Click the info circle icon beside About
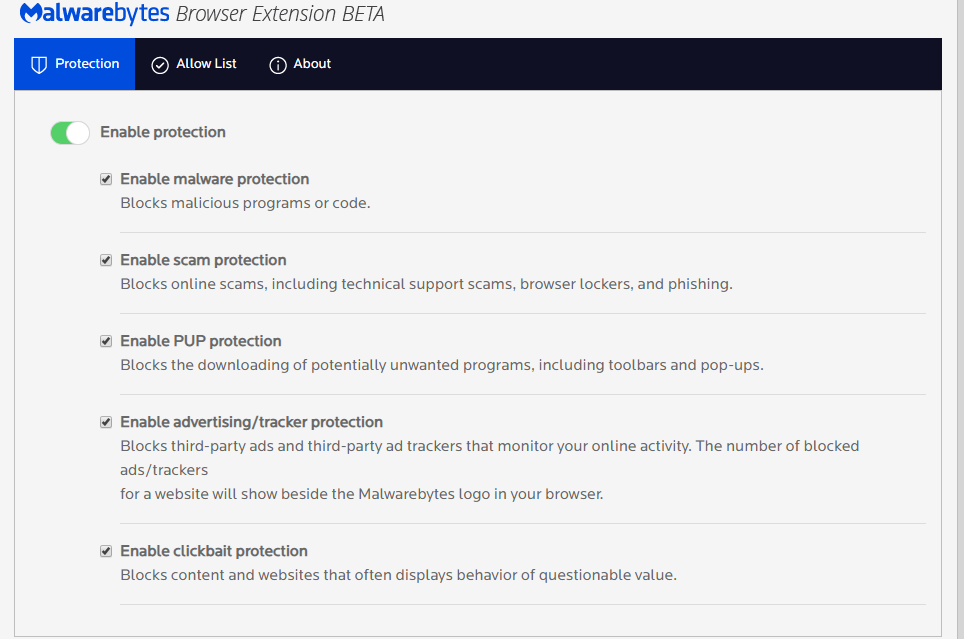Viewport: 964px width, 639px height. click(277, 65)
